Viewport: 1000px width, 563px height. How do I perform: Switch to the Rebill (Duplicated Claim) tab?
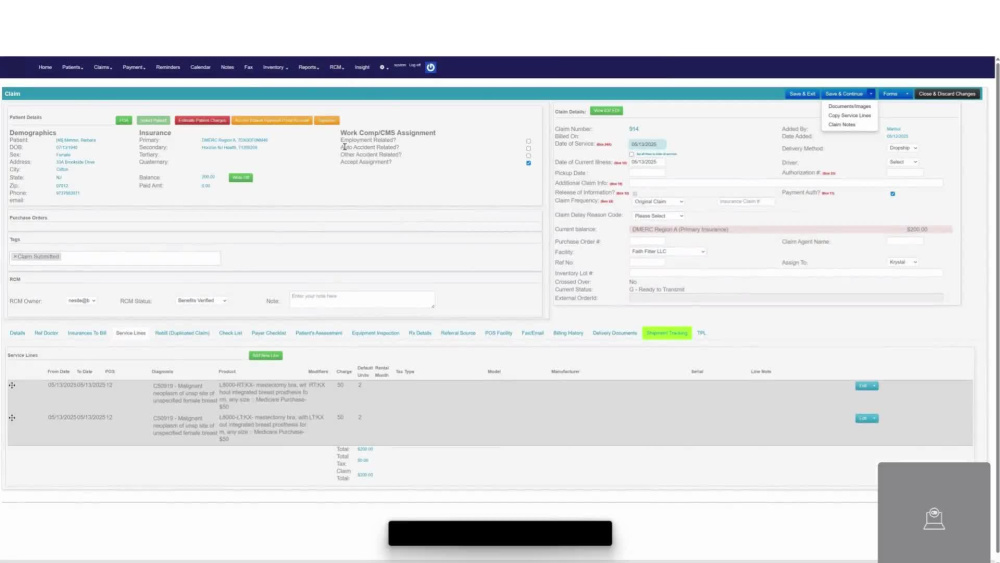tap(182, 333)
